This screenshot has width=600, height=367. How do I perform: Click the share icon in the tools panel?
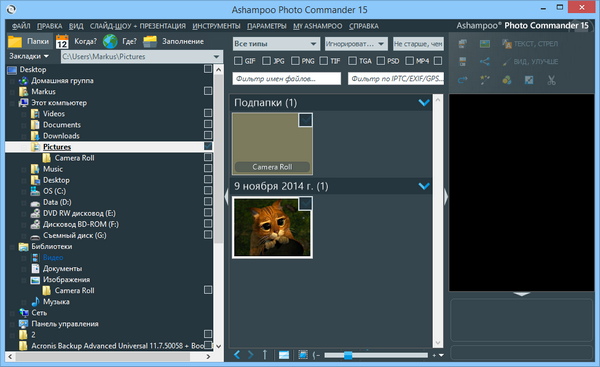tap(484, 62)
